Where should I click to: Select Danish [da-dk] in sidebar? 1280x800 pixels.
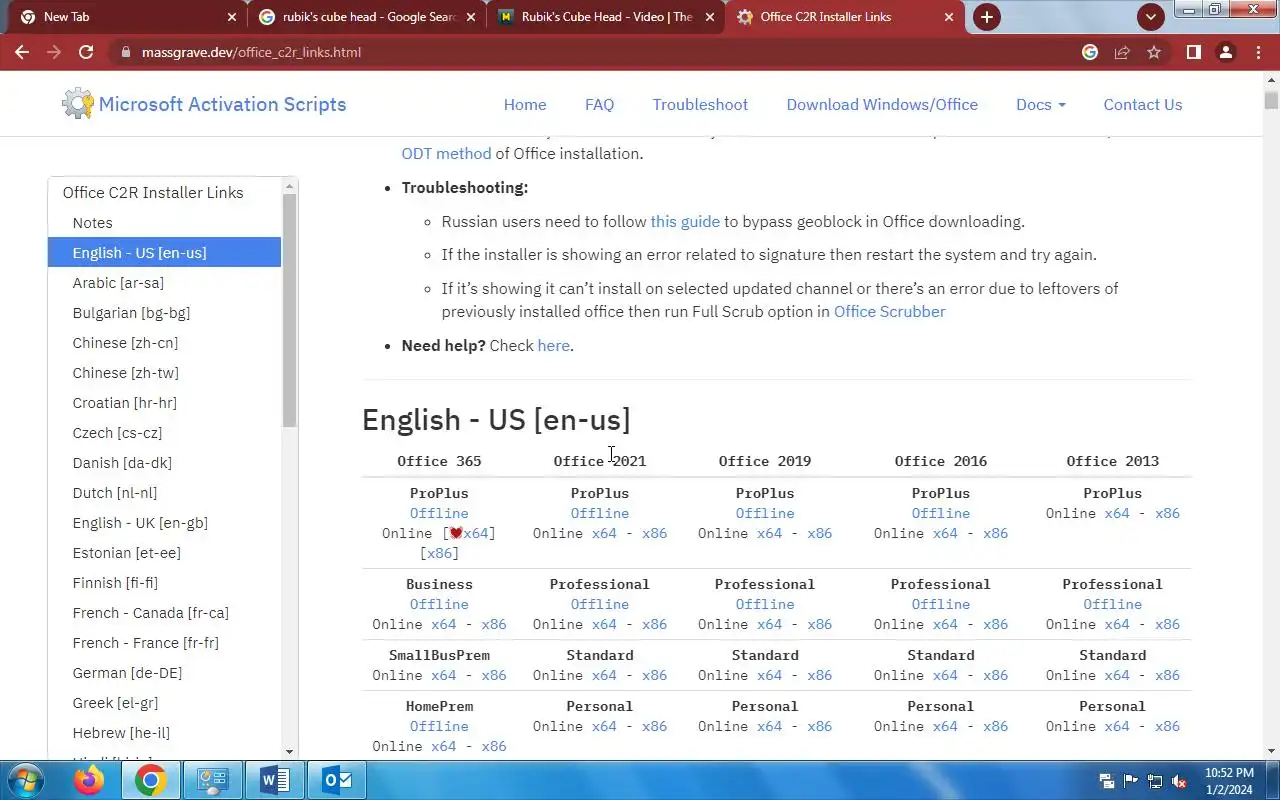164,463
